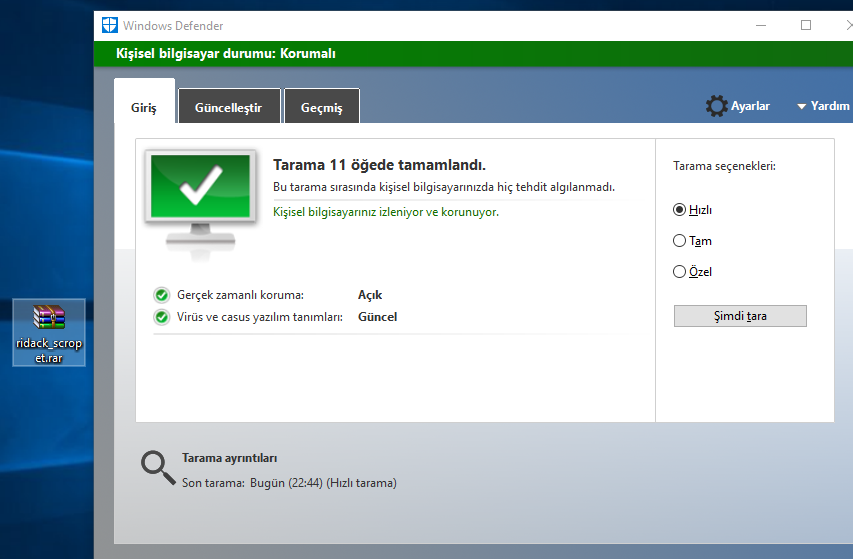Click 'Tarama 11 öğede tamamlandı.' heading
The image size is (853, 559).
click(x=379, y=165)
